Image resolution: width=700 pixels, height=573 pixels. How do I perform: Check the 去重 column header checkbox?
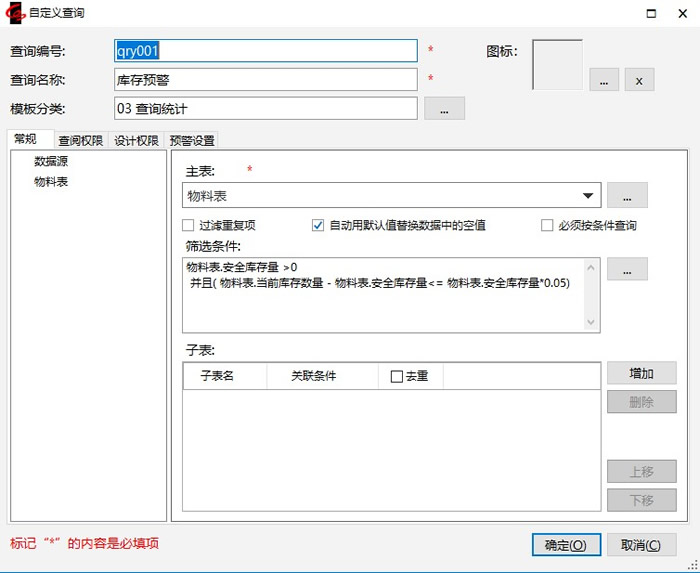(x=397, y=377)
